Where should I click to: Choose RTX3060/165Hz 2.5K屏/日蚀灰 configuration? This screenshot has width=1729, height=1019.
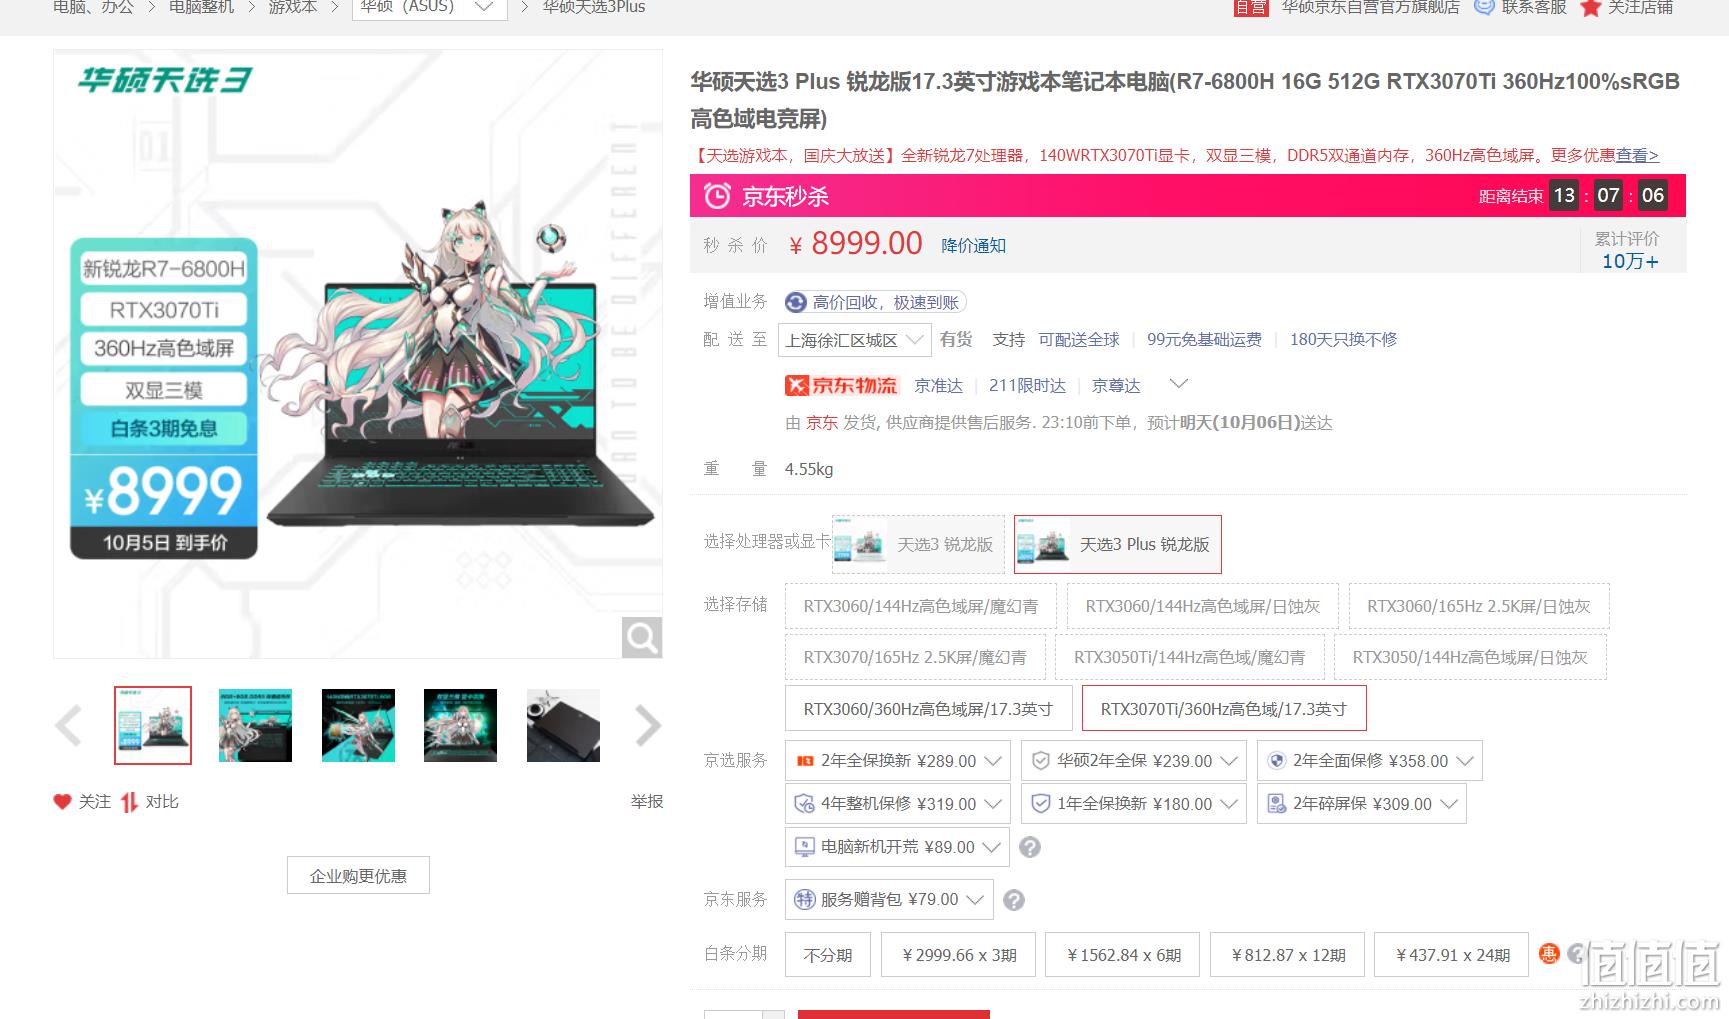(1478, 606)
